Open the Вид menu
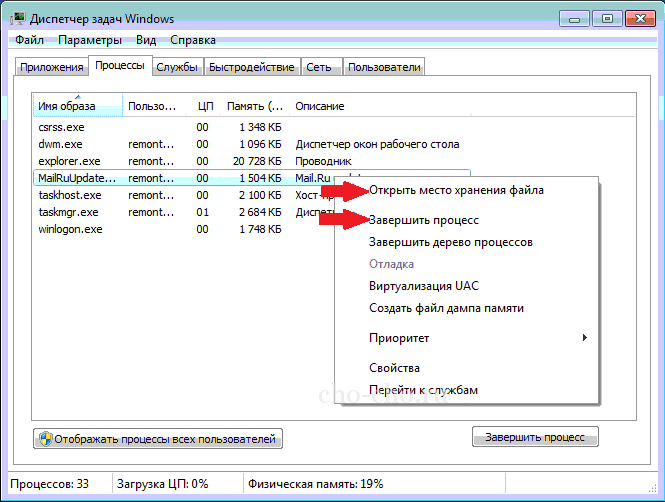665x502 pixels. click(146, 40)
